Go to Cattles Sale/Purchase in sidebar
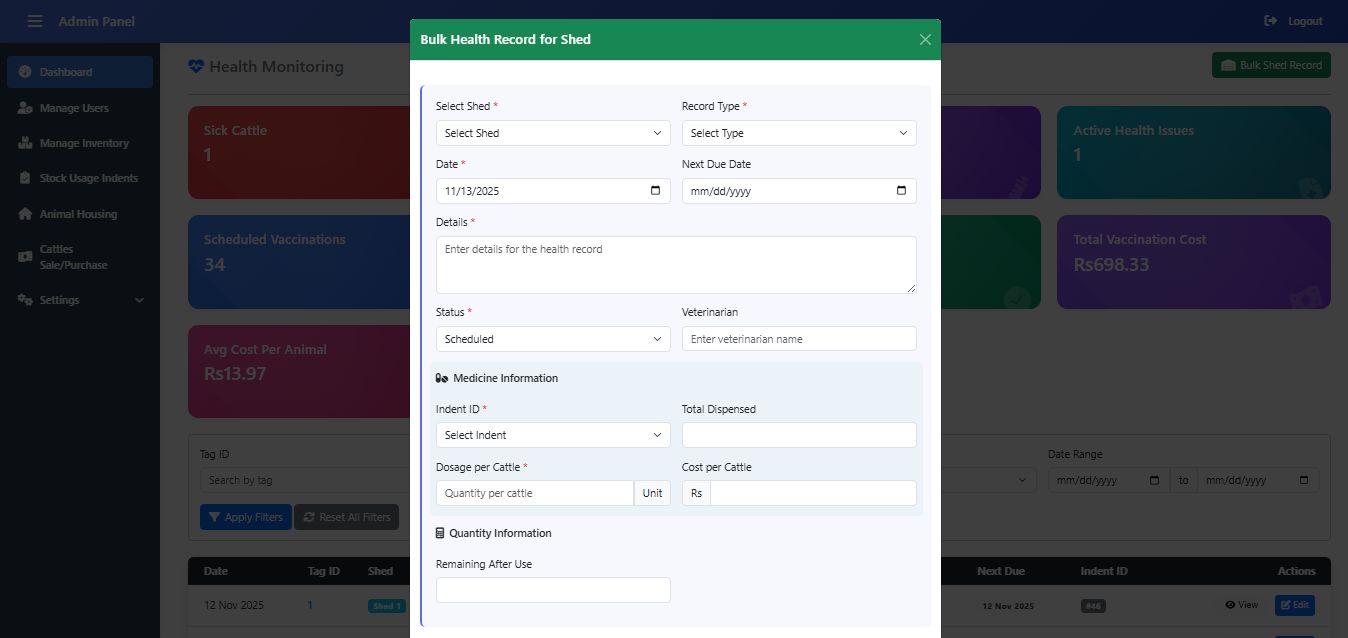 73,257
